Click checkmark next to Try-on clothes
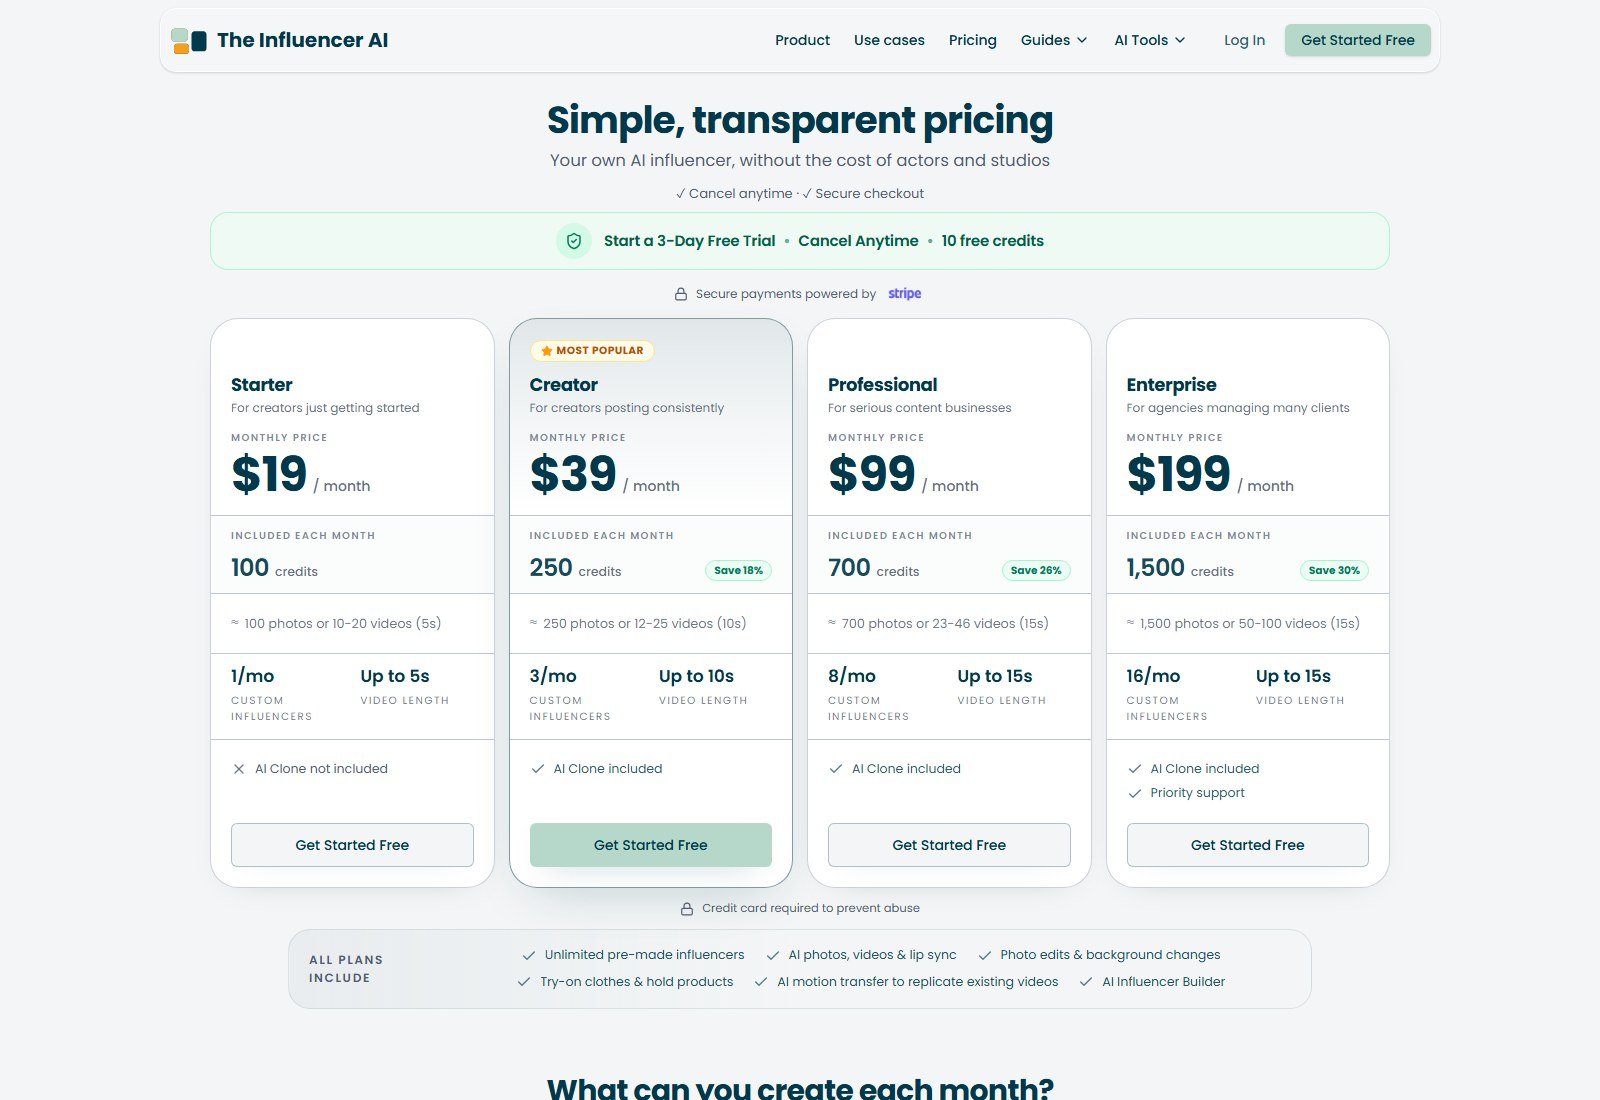The width and height of the screenshot is (1600, 1100). point(524,982)
